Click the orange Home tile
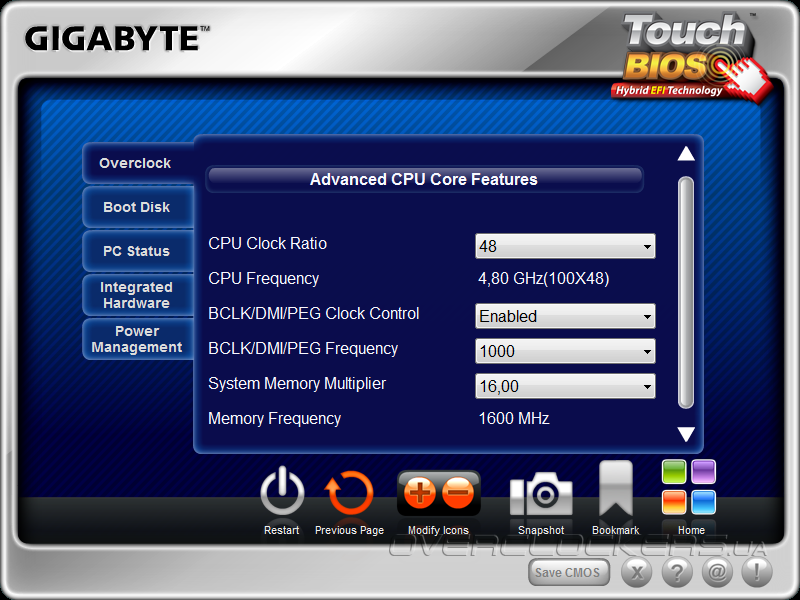 click(x=674, y=502)
